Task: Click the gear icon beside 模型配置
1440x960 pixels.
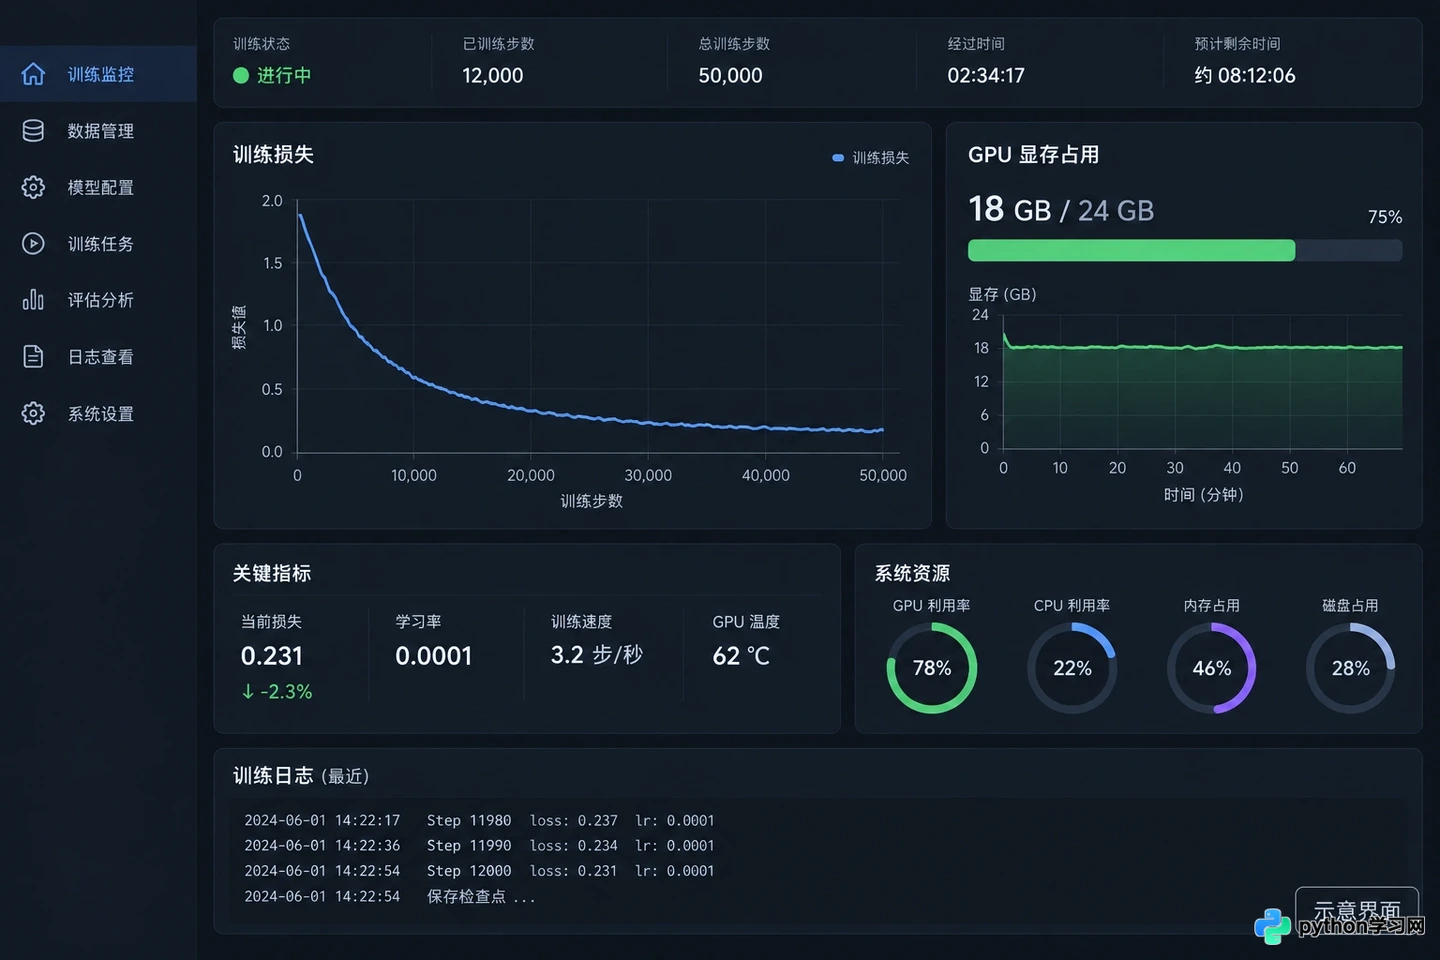Action: point(33,187)
